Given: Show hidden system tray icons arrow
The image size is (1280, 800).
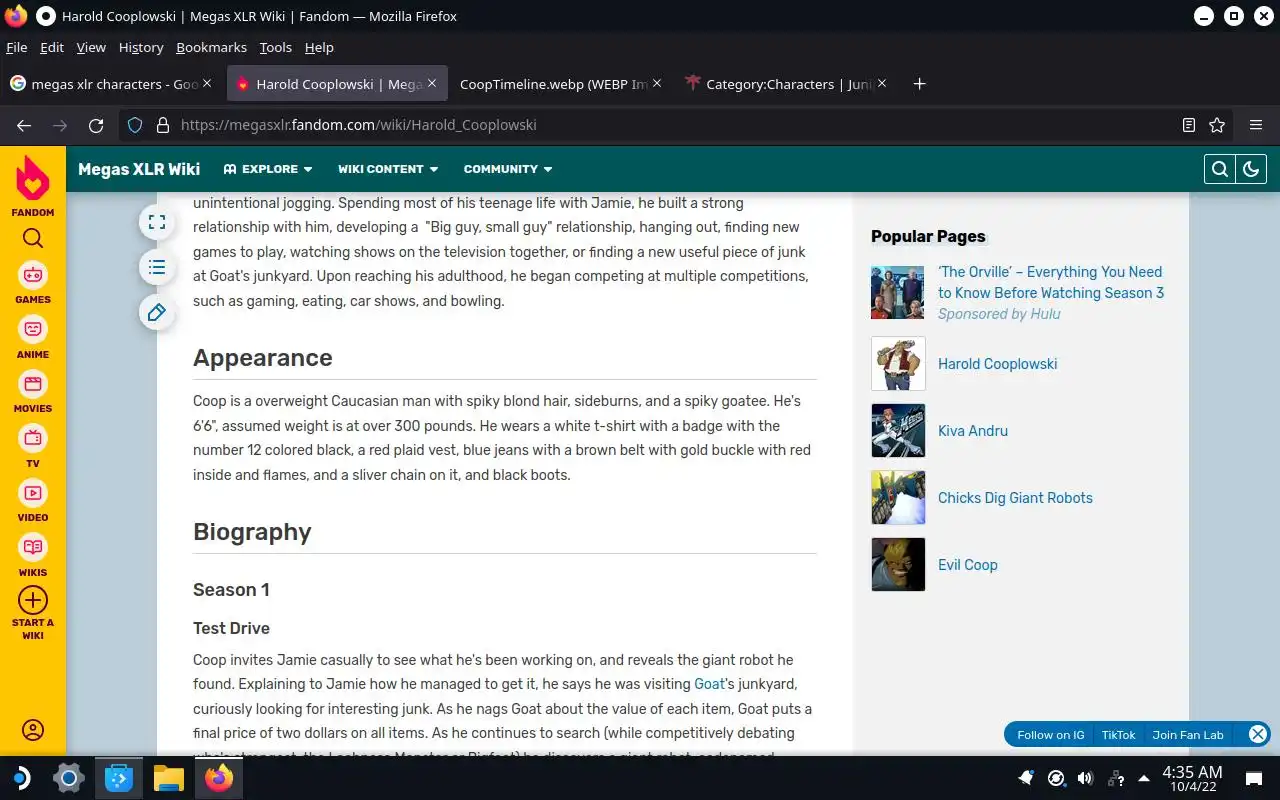Looking at the screenshot, I should [x=1143, y=778].
